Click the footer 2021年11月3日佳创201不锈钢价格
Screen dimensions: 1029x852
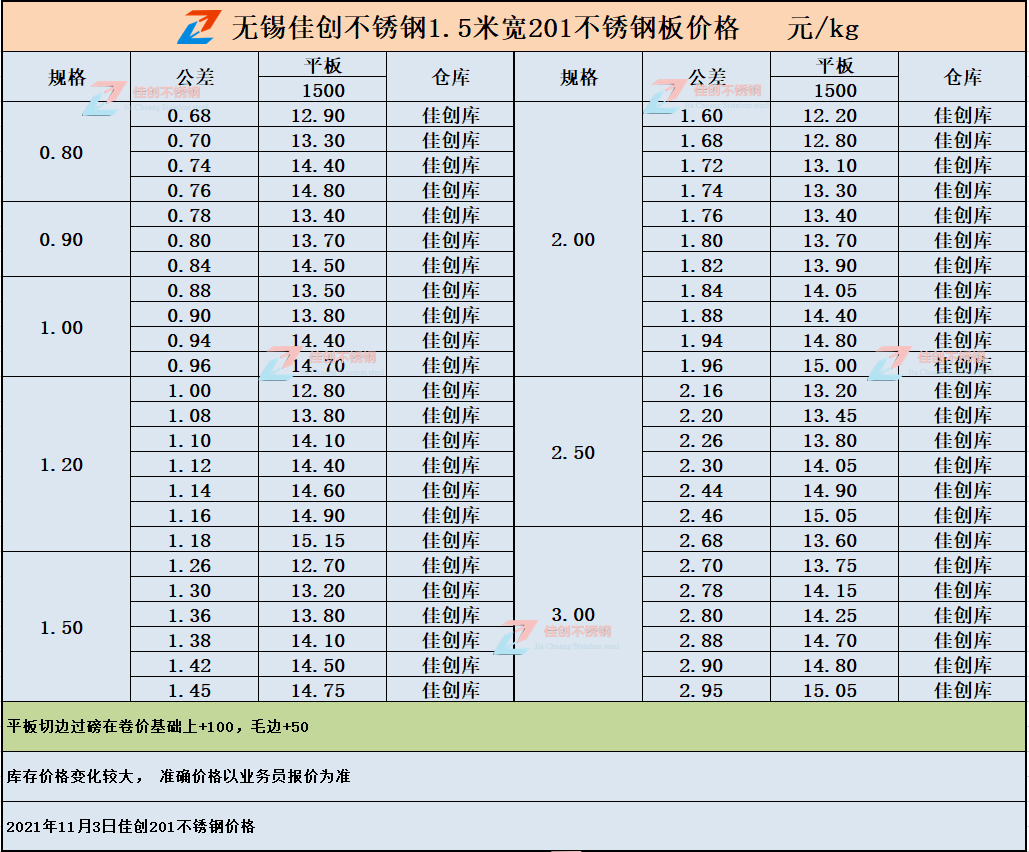pyautogui.click(x=131, y=826)
